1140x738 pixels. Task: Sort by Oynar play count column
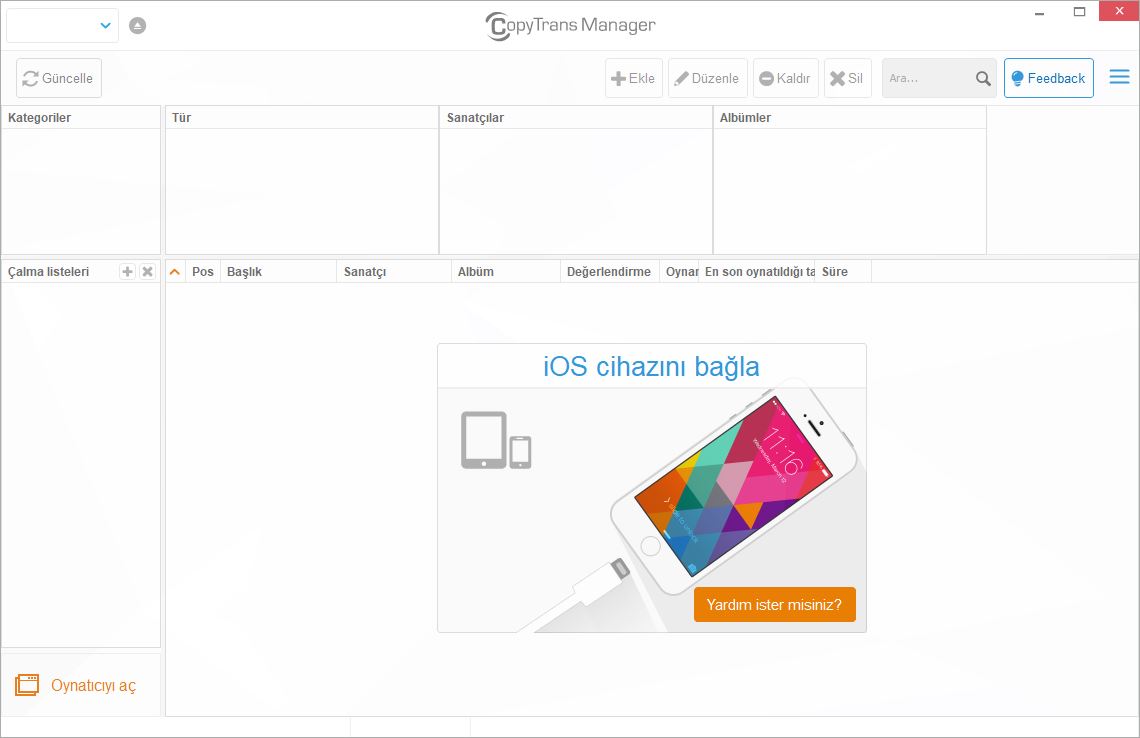tap(679, 271)
